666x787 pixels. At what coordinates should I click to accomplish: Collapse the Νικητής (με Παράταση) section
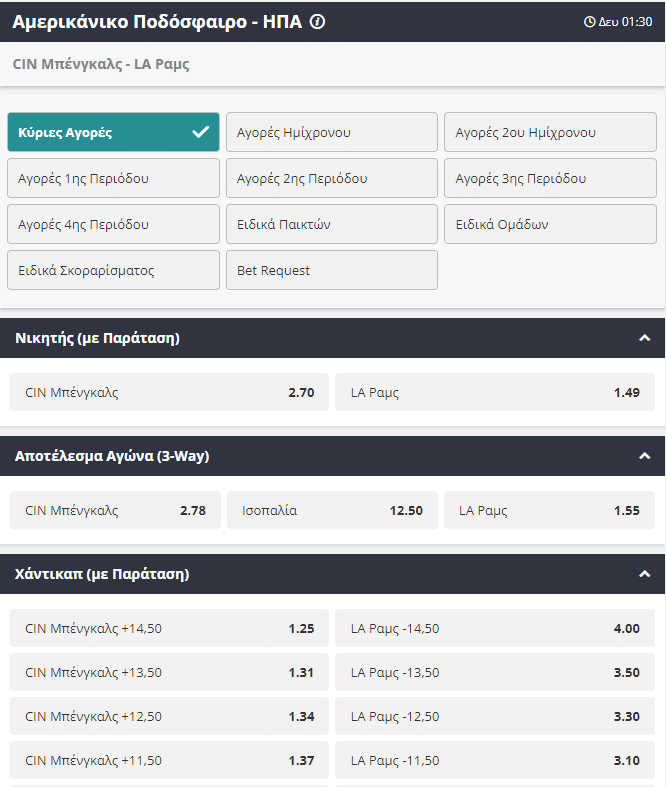(x=644, y=338)
